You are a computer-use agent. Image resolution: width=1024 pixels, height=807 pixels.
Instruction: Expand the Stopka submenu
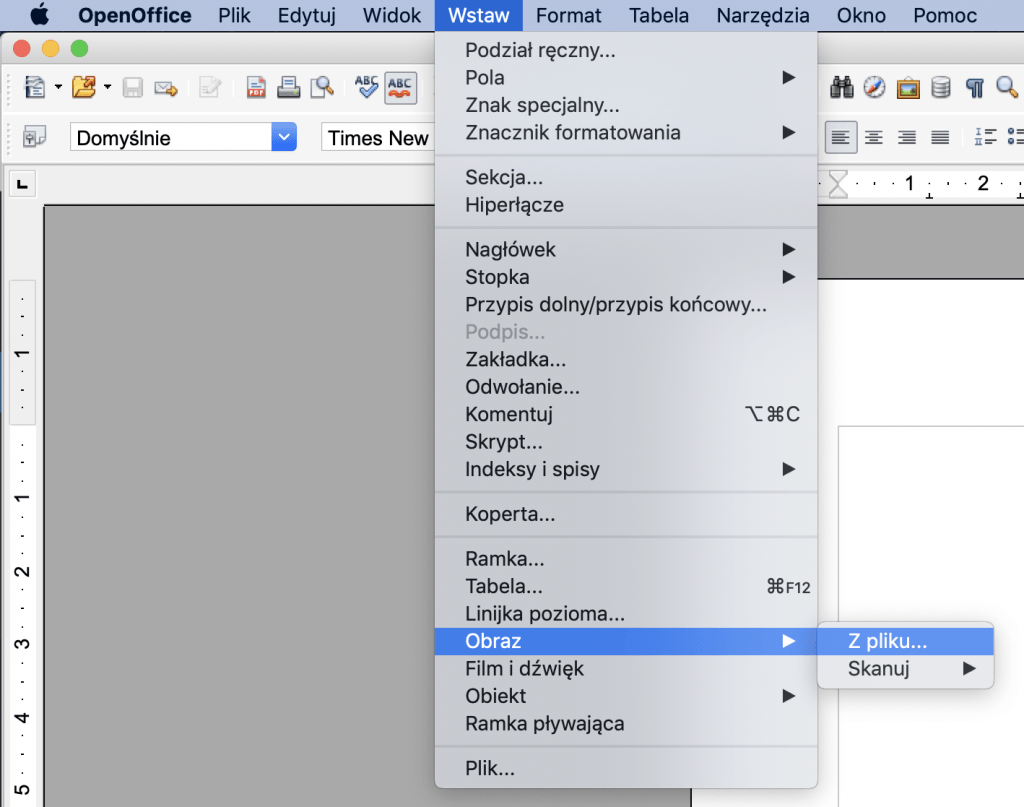[626, 277]
